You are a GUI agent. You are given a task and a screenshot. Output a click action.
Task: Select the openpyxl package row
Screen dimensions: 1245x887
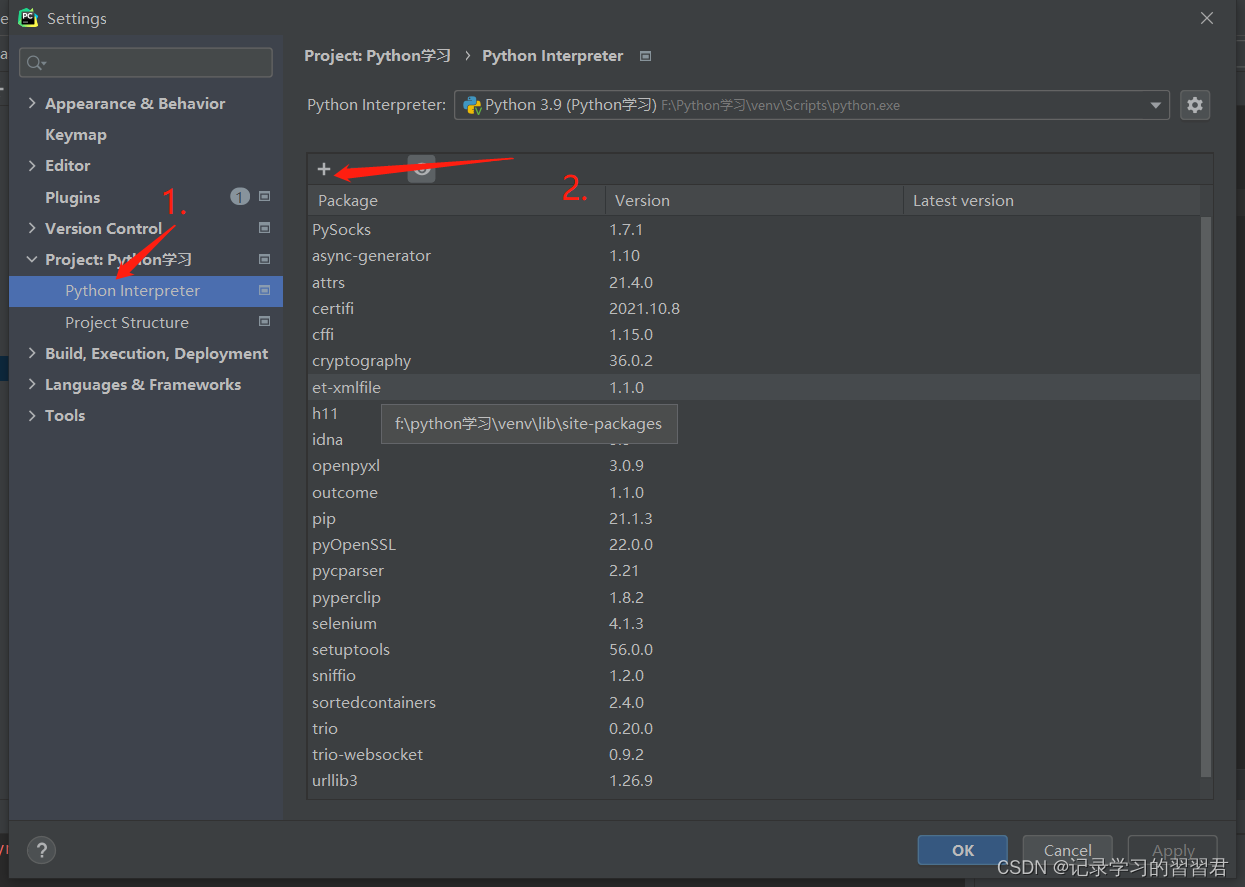[754, 466]
